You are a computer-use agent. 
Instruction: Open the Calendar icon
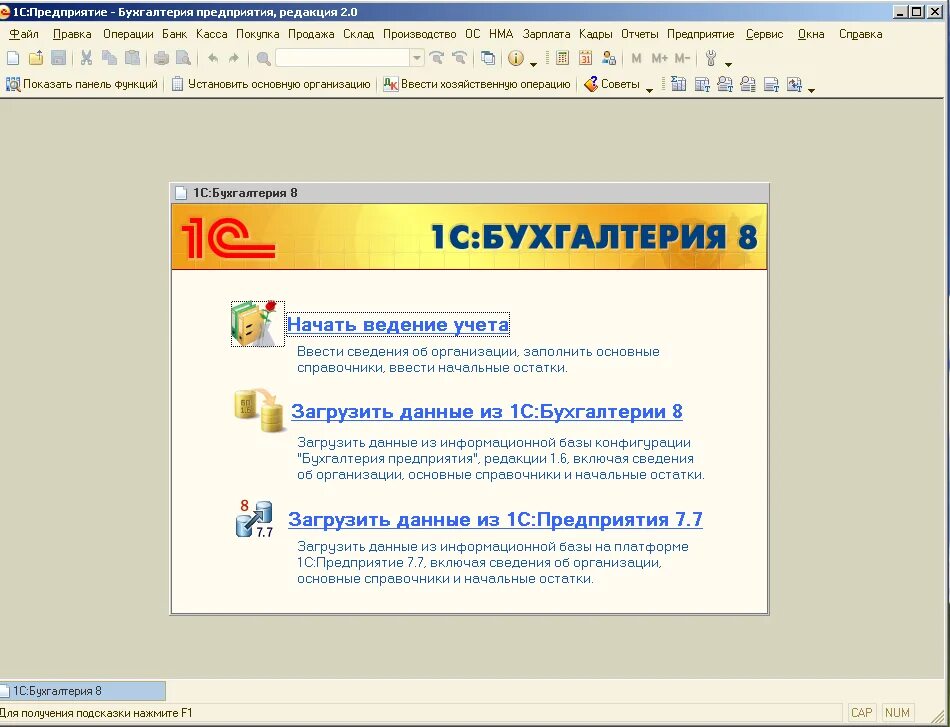point(585,58)
